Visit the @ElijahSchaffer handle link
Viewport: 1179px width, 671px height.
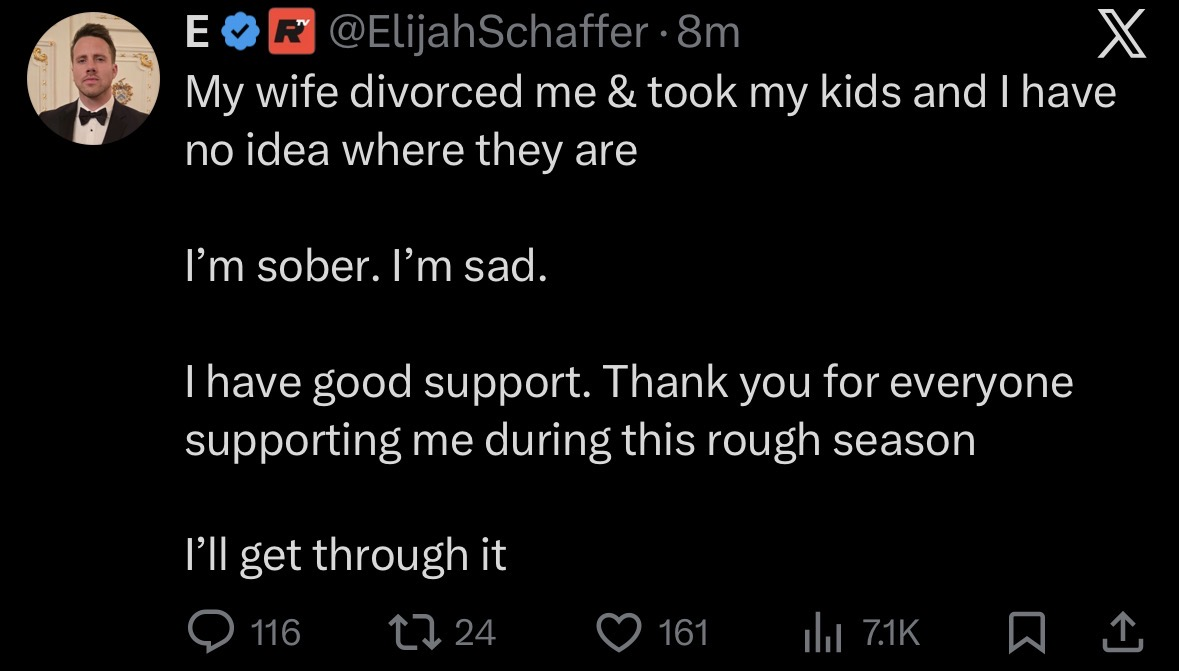tap(489, 32)
